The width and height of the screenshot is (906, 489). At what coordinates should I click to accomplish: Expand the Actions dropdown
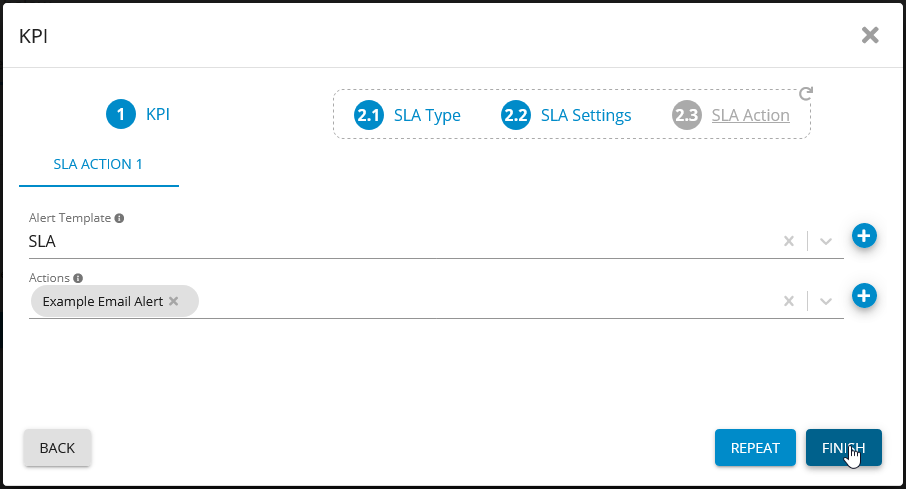click(x=826, y=301)
